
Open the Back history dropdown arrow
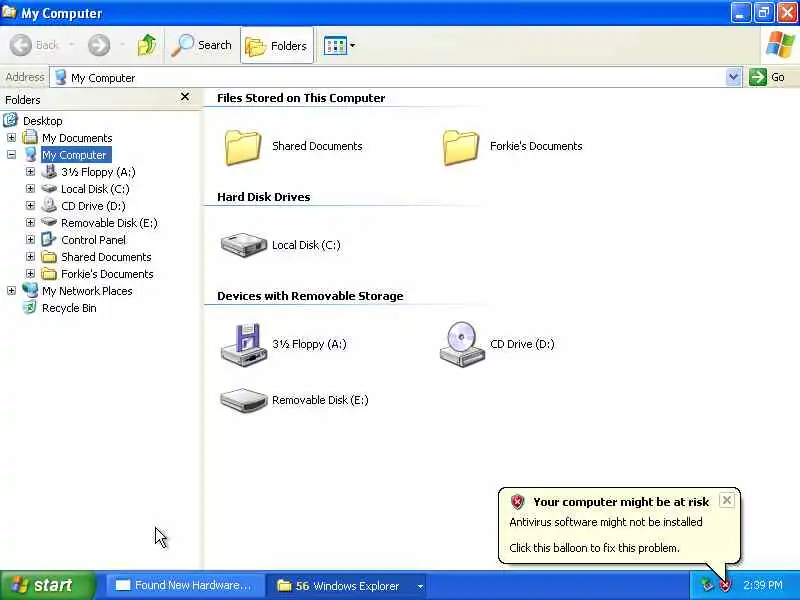(71, 45)
